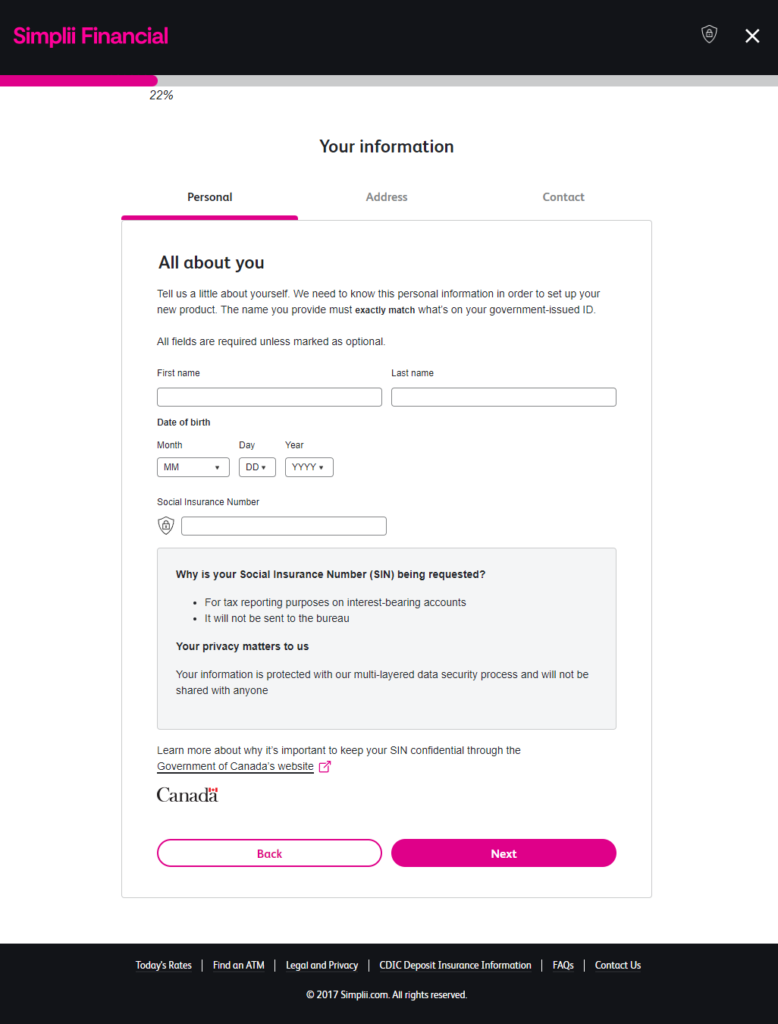778x1024 pixels.
Task: Click into the Last name field
Action: (503, 397)
